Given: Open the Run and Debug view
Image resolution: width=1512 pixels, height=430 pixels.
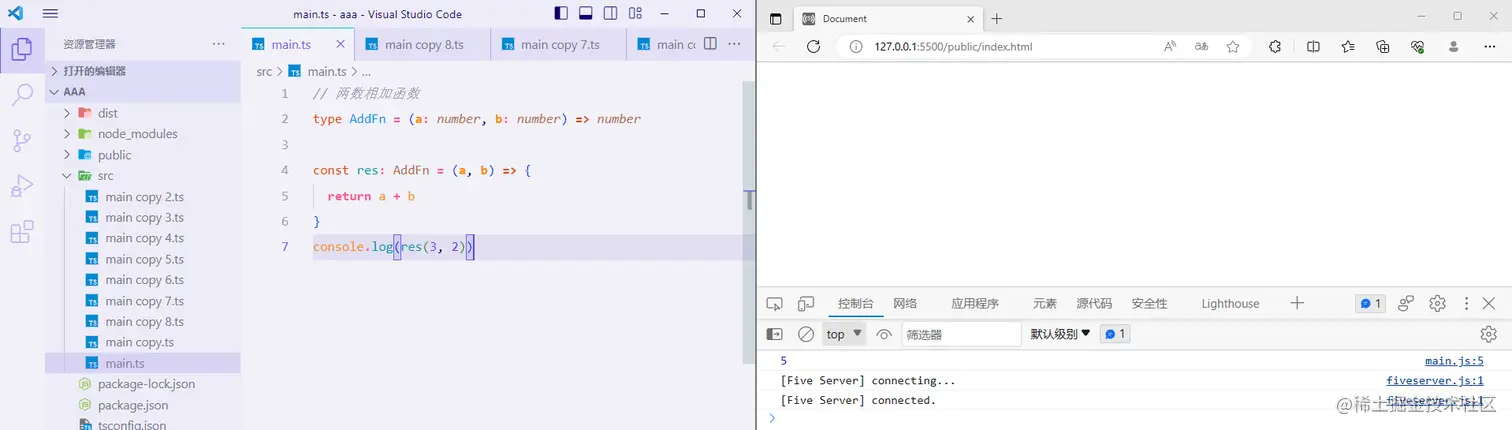Looking at the screenshot, I should coord(22,187).
